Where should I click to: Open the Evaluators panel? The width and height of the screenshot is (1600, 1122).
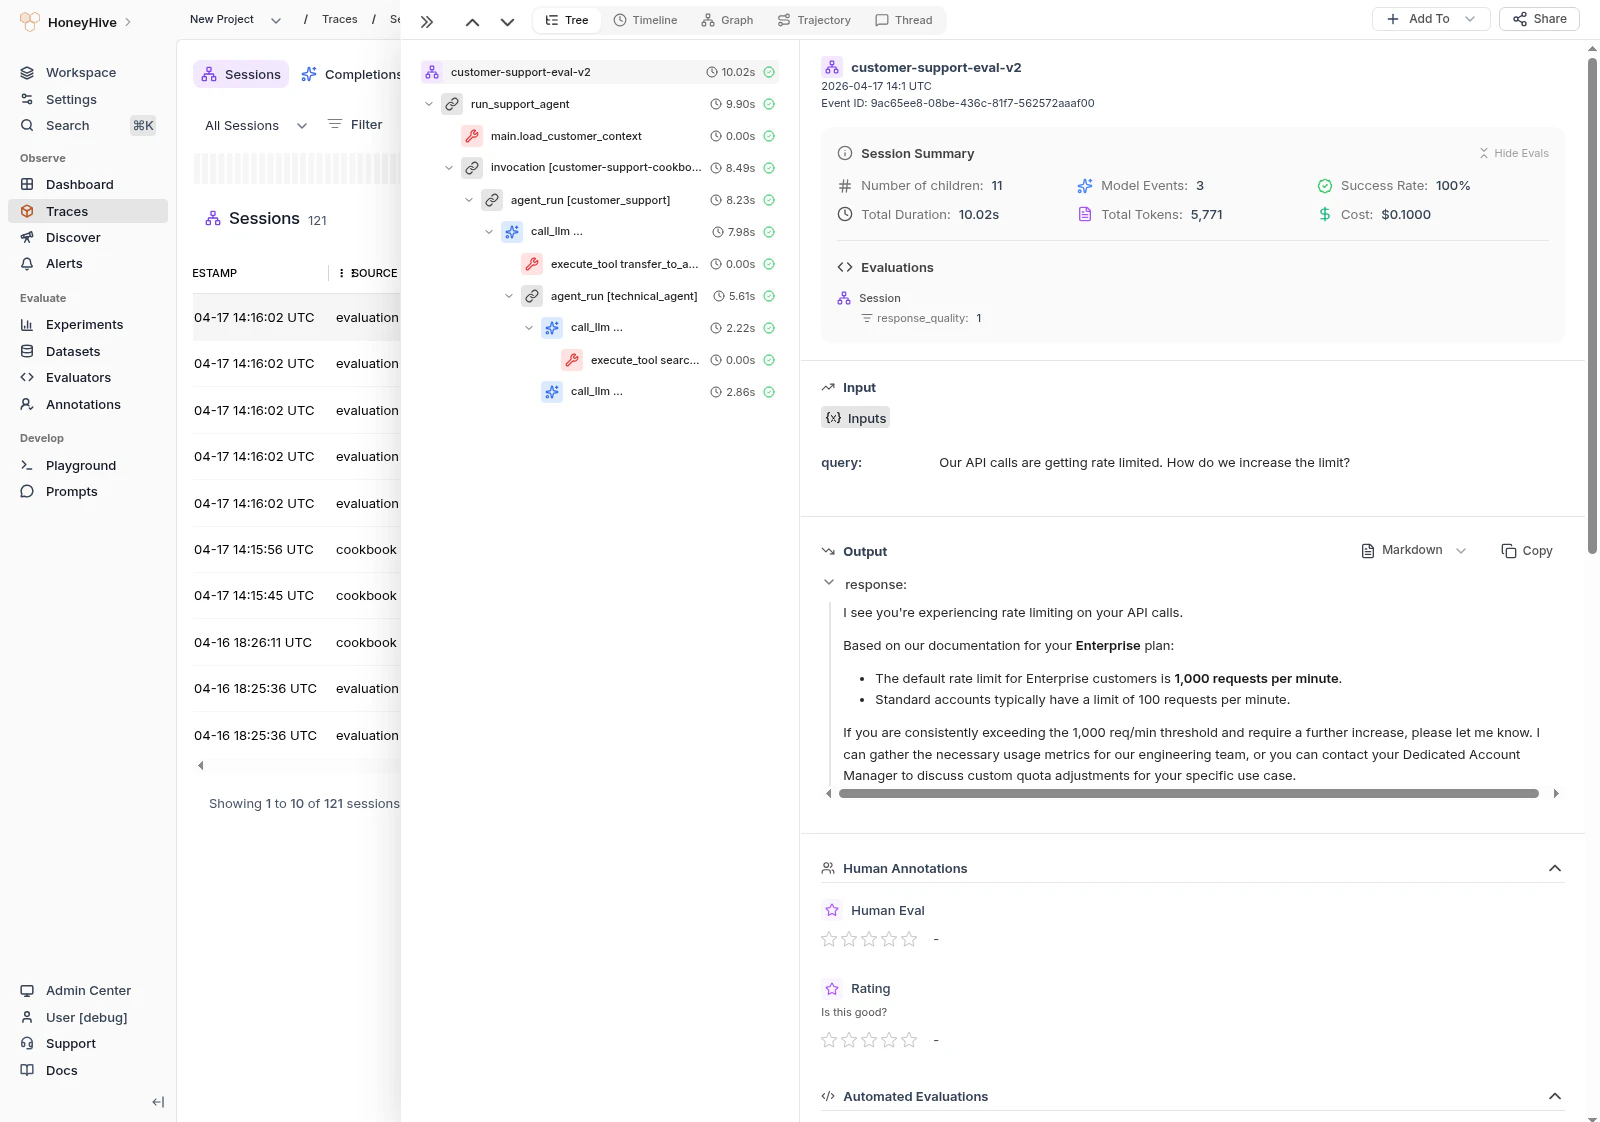point(78,377)
